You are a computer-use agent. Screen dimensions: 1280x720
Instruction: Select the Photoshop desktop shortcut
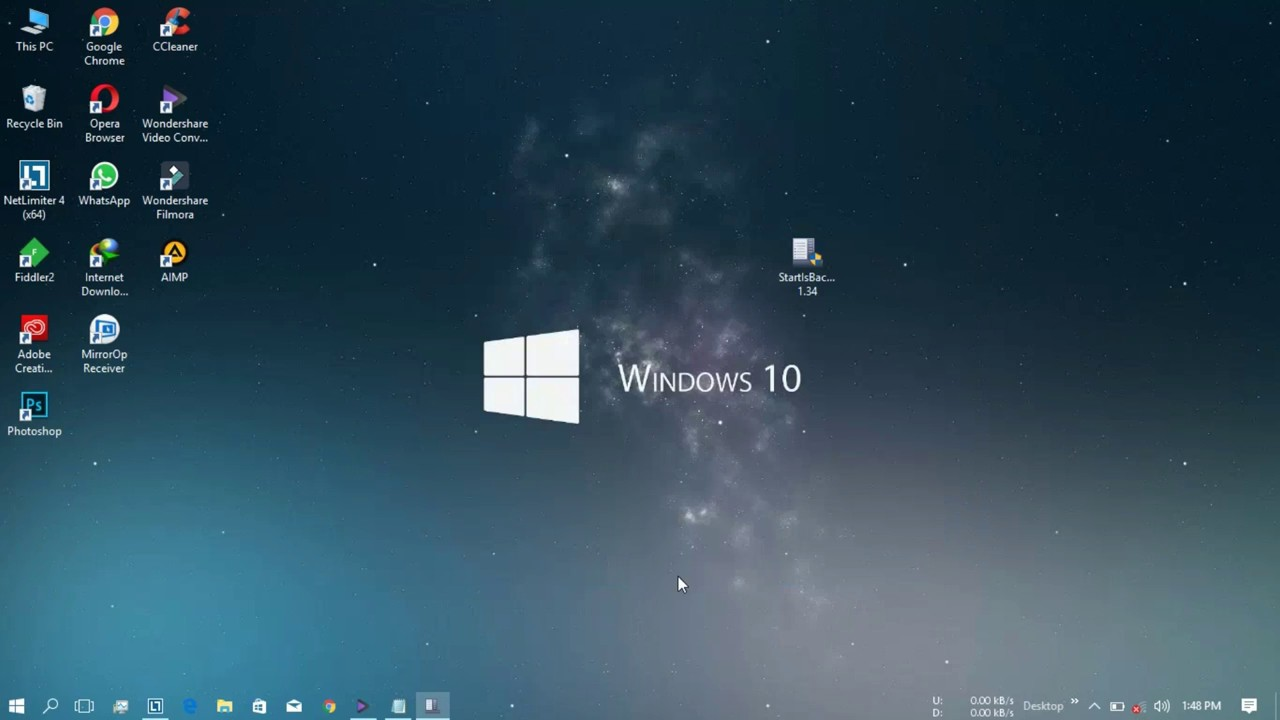click(34, 415)
